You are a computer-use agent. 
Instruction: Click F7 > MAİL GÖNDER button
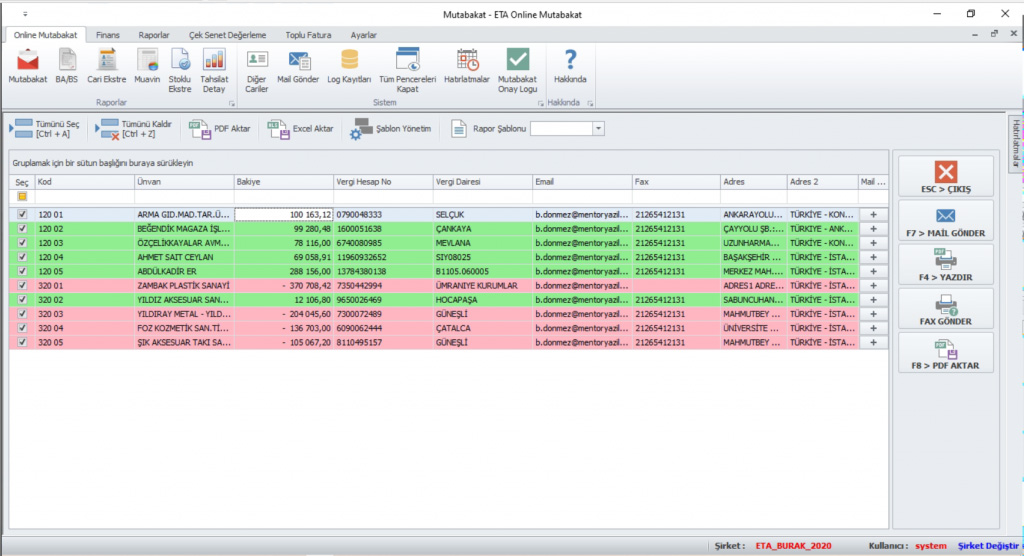(x=946, y=221)
